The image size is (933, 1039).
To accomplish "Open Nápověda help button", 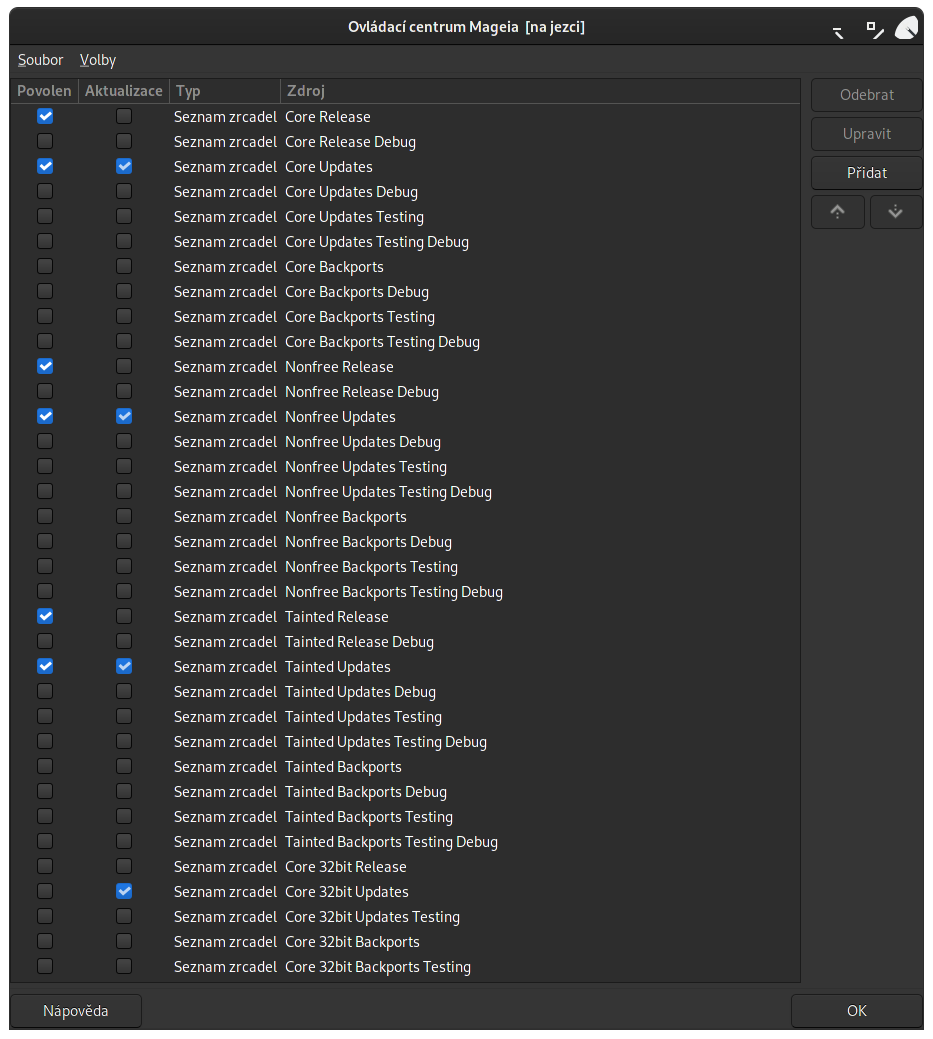I will click(x=76, y=1011).
